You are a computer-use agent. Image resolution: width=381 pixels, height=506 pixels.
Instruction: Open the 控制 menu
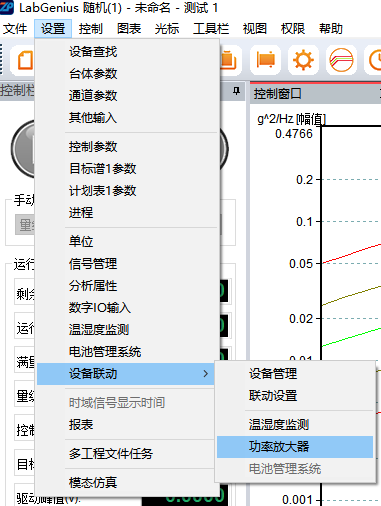pyautogui.click(x=90, y=29)
